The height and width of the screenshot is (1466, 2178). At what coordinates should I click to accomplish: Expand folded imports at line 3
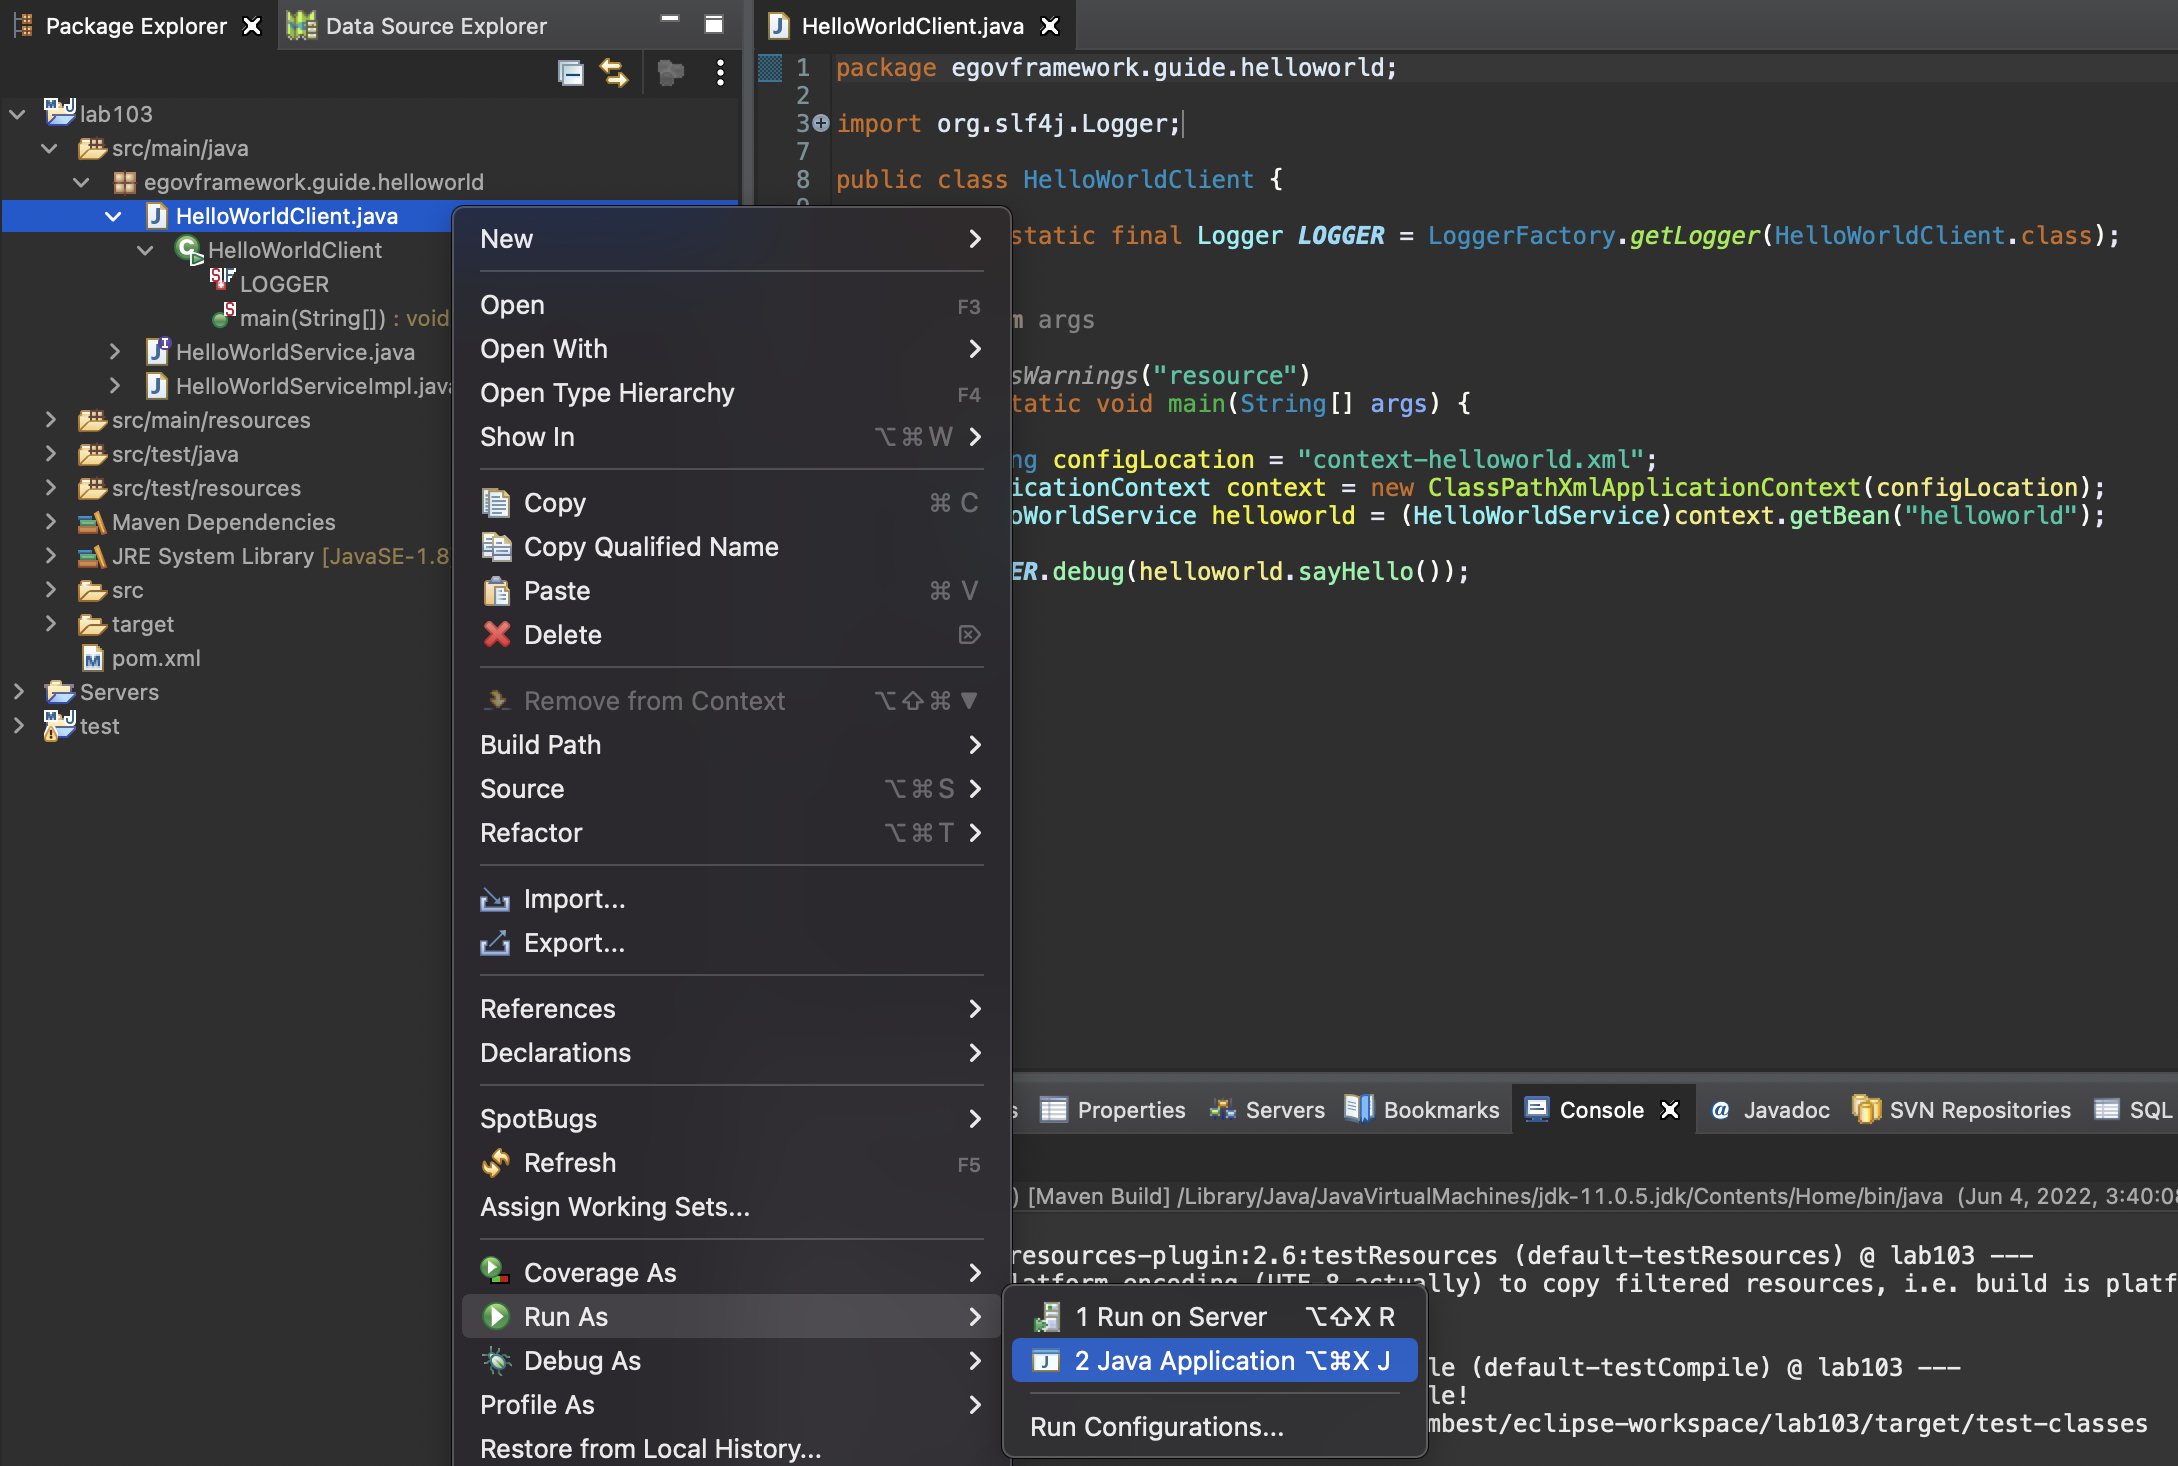point(821,123)
